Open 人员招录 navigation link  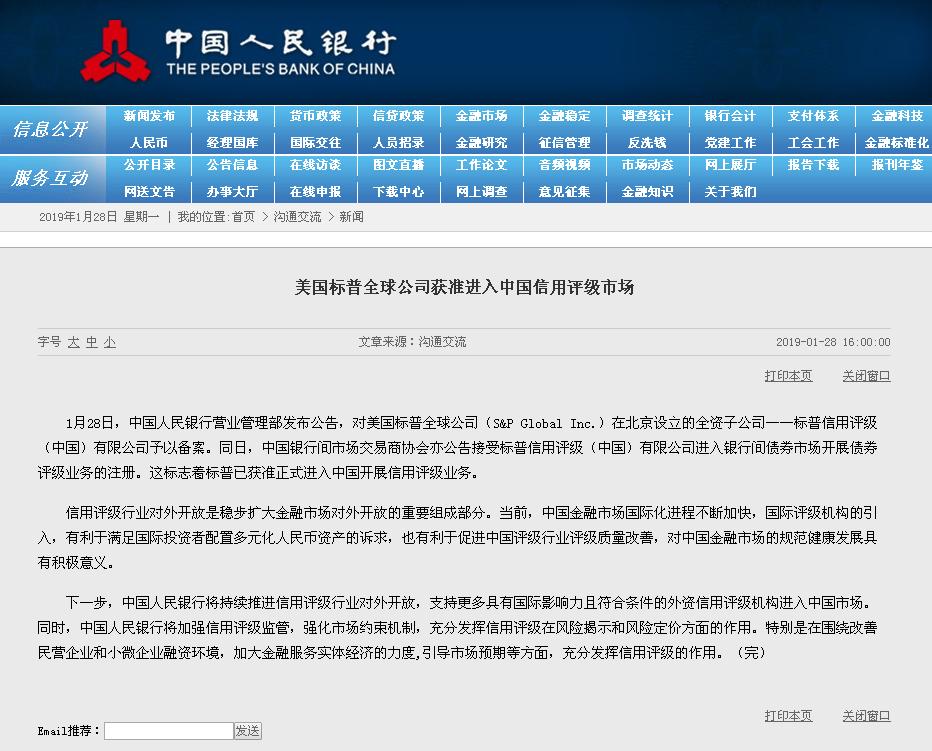coord(398,143)
